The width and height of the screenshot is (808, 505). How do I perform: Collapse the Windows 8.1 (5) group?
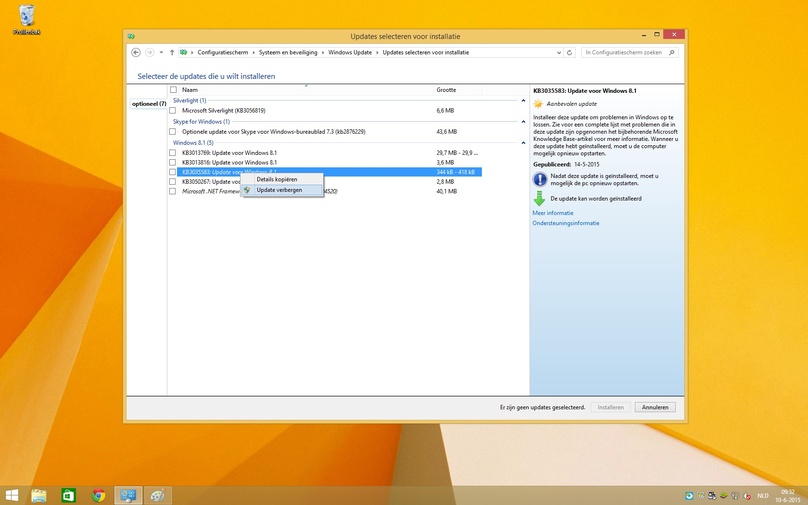pos(523,143)
